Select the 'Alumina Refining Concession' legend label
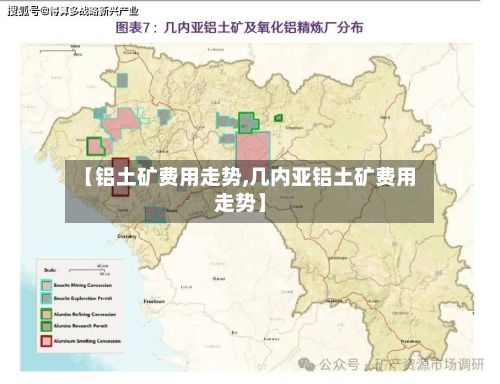Image resolution: width=500 pixels, height=384 pixels. coord(85,314)
